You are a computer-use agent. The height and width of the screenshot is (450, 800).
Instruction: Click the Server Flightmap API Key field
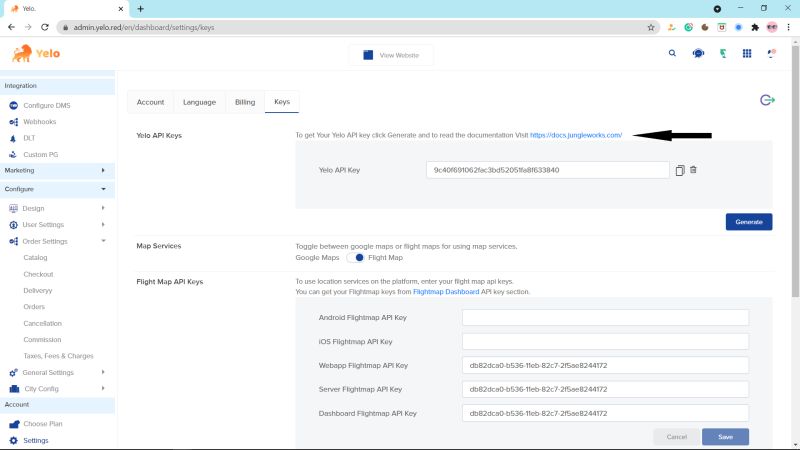606,389
